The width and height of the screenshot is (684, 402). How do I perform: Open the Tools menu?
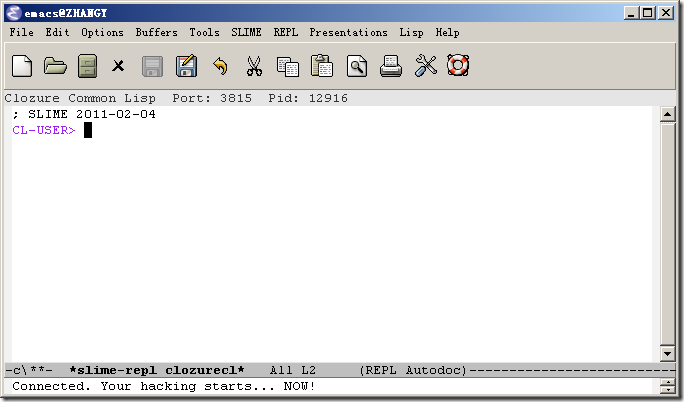[204, 32]
